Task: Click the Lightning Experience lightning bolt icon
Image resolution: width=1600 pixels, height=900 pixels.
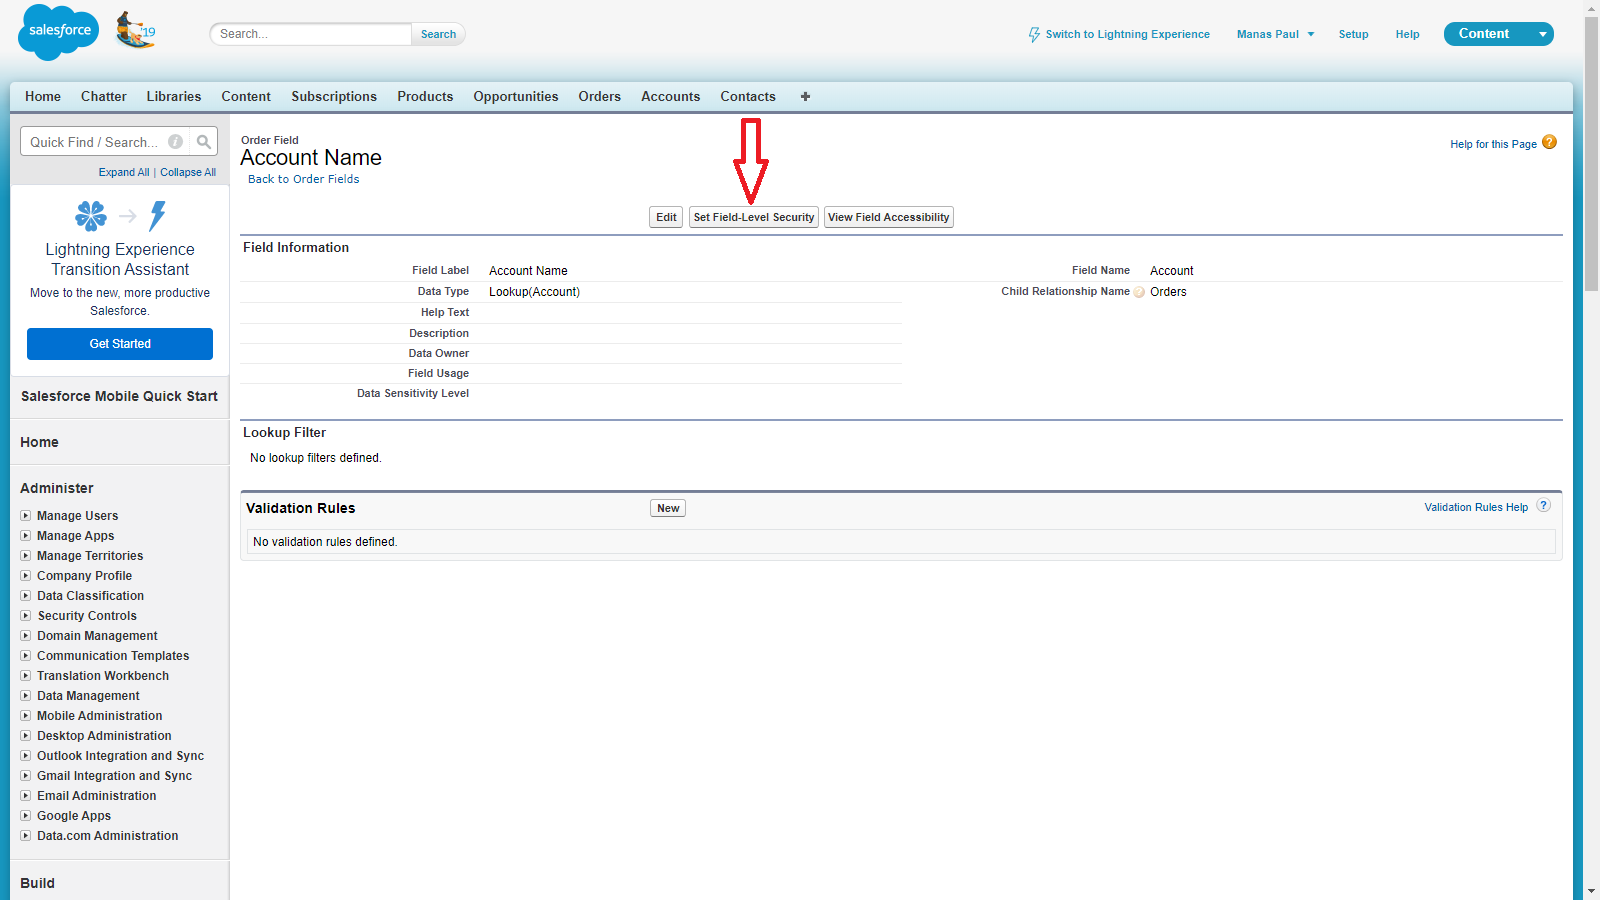Action: (157, 216)
